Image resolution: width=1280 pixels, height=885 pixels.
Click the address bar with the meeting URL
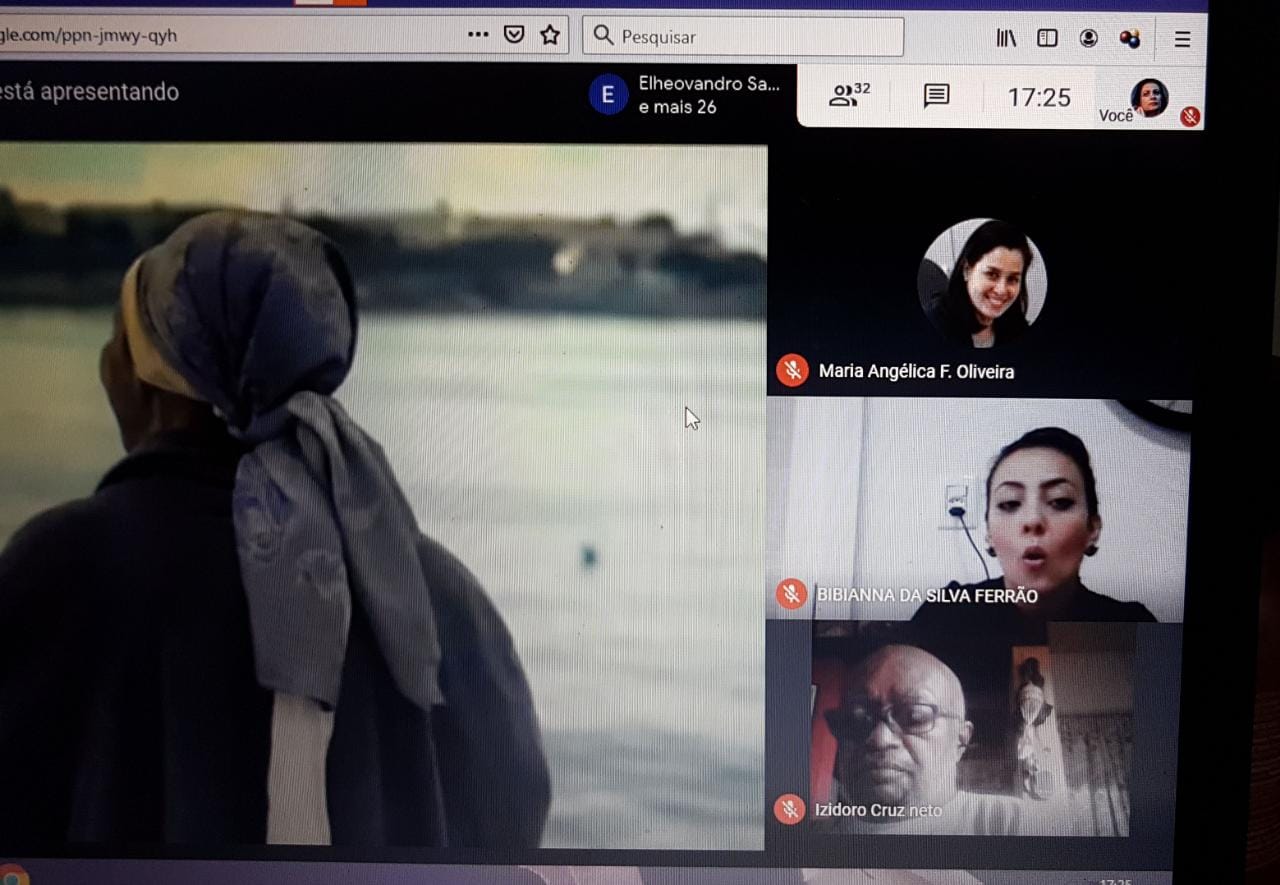point(220,36)
